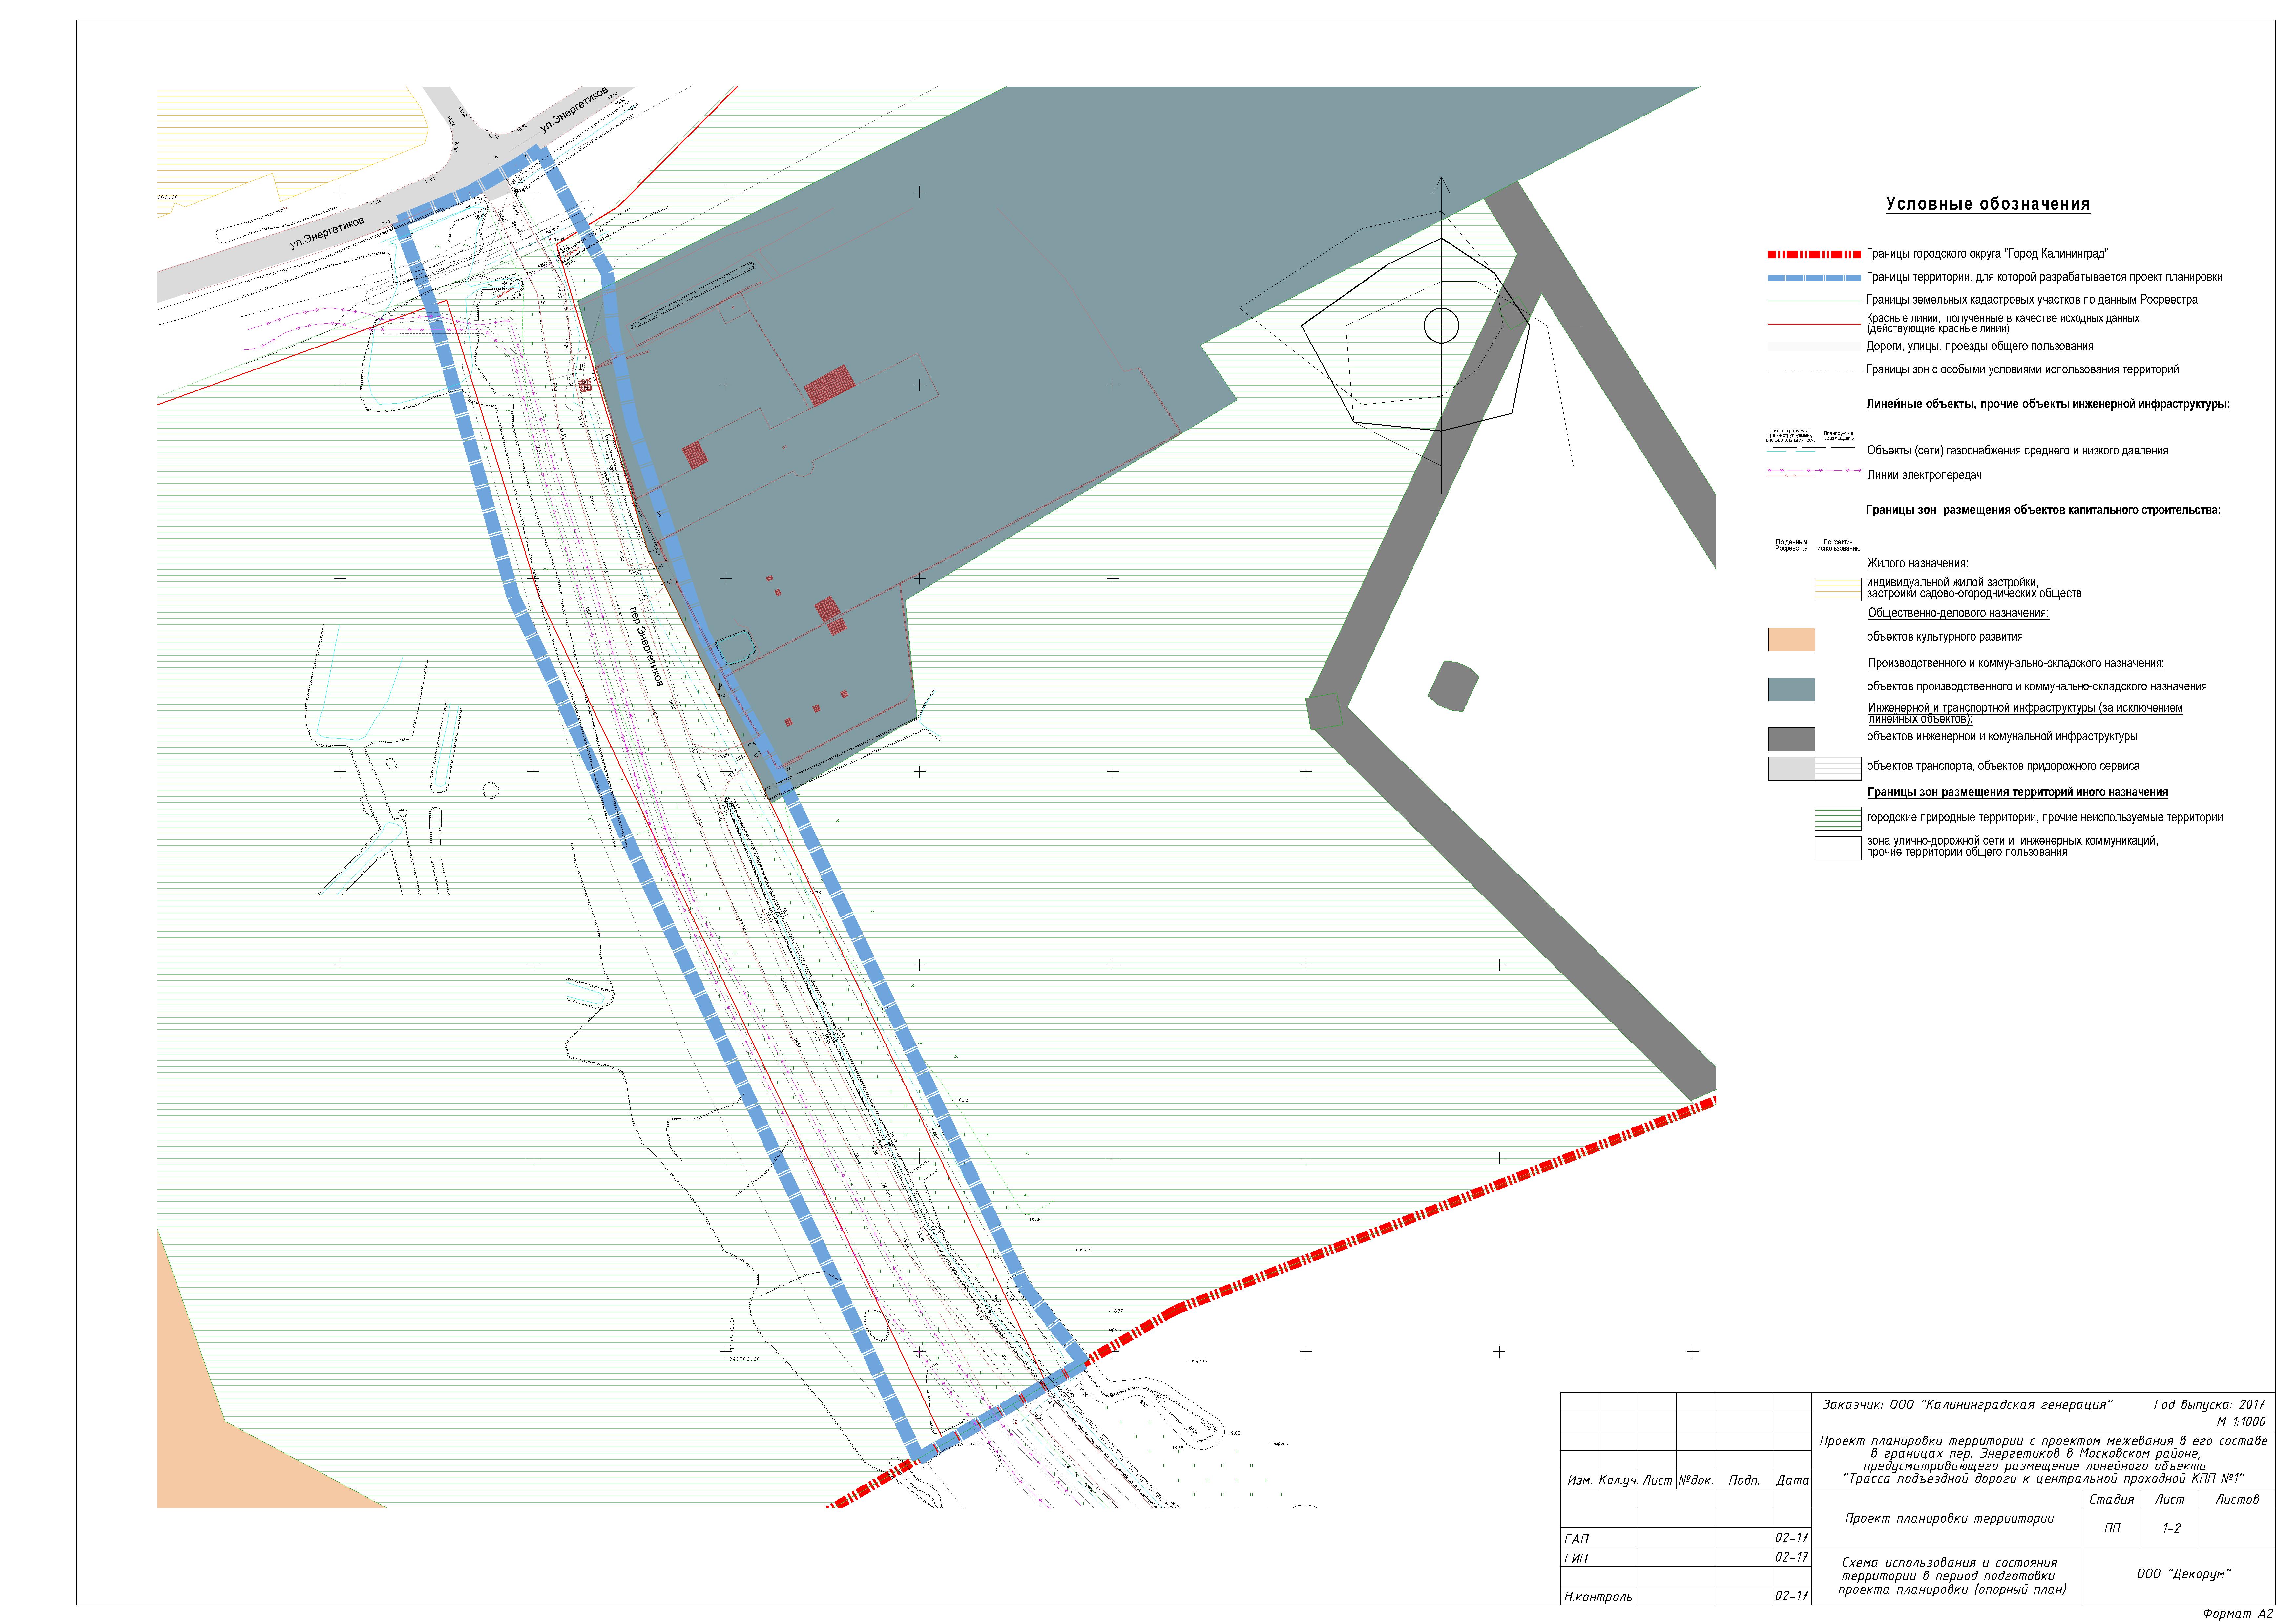Screen dimensions: 2296x1622
Task: Click the 'ГАП' row label in title block
Action: (1577, 1539)
